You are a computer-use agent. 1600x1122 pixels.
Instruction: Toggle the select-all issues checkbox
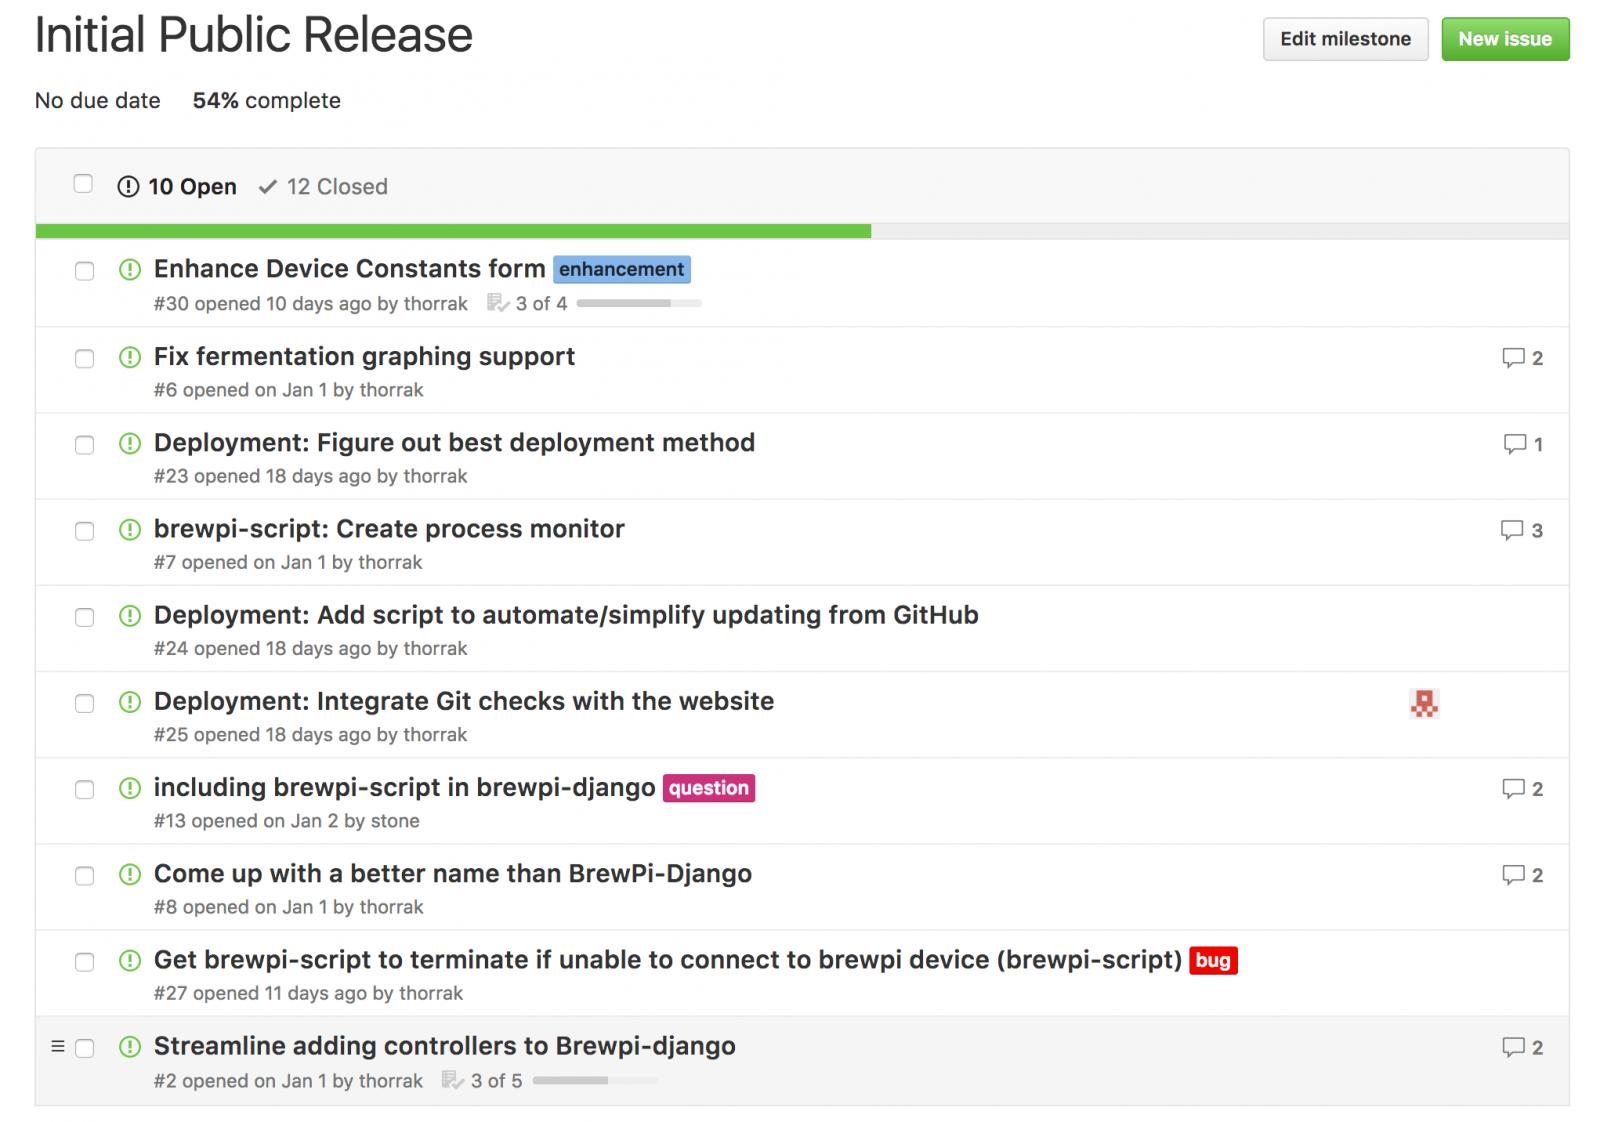(x=83, y=184)
